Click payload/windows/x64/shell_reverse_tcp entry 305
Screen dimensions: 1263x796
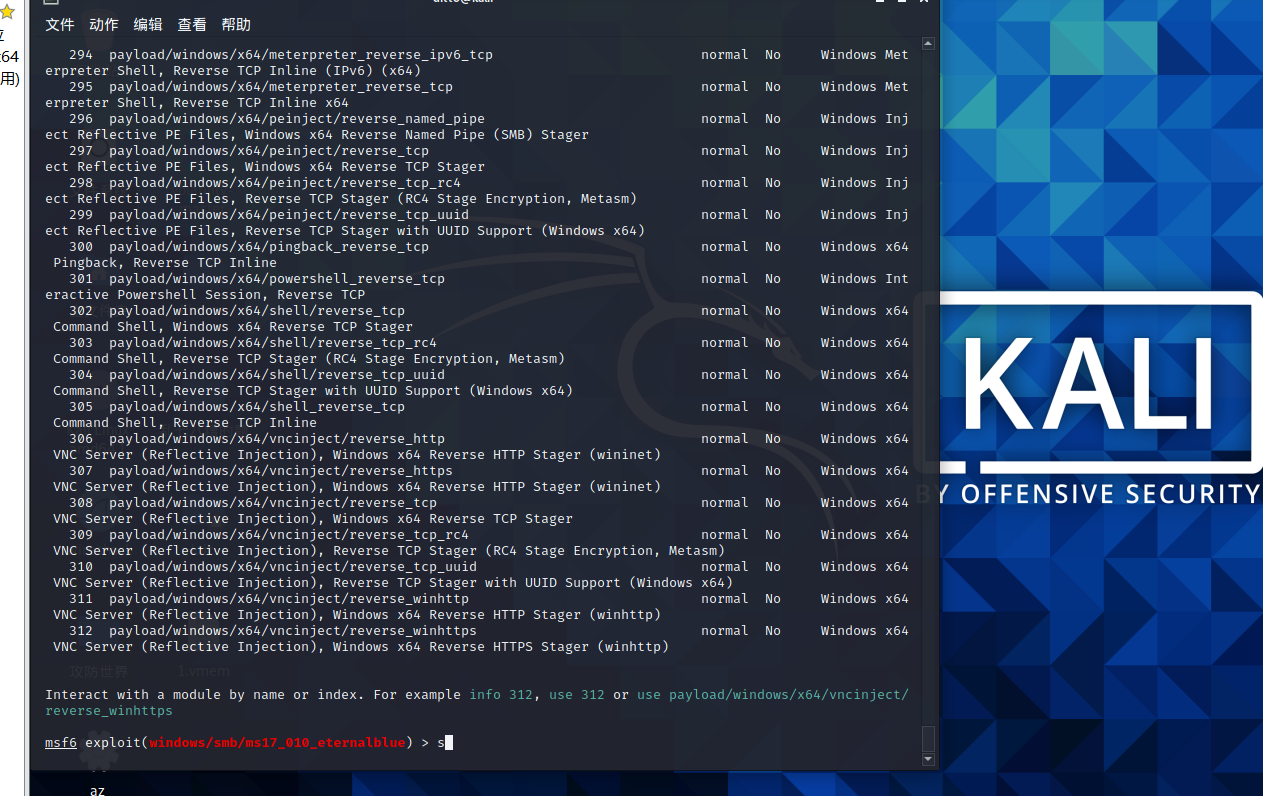[257, 407]
